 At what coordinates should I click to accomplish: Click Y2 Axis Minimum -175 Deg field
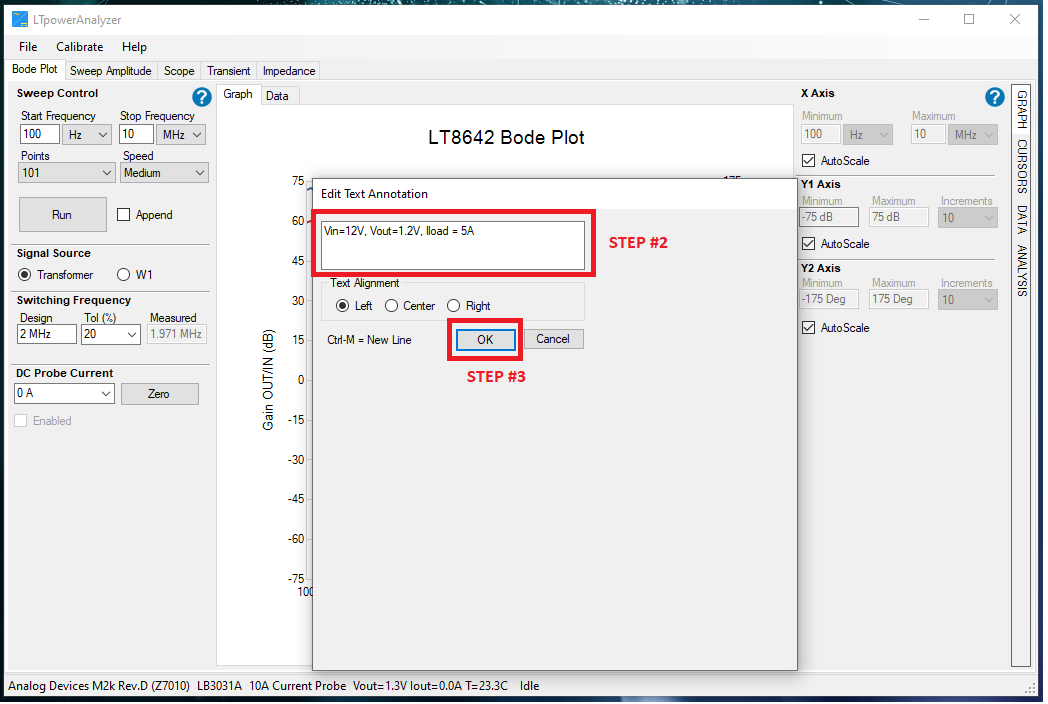click(x=829, y=300)
